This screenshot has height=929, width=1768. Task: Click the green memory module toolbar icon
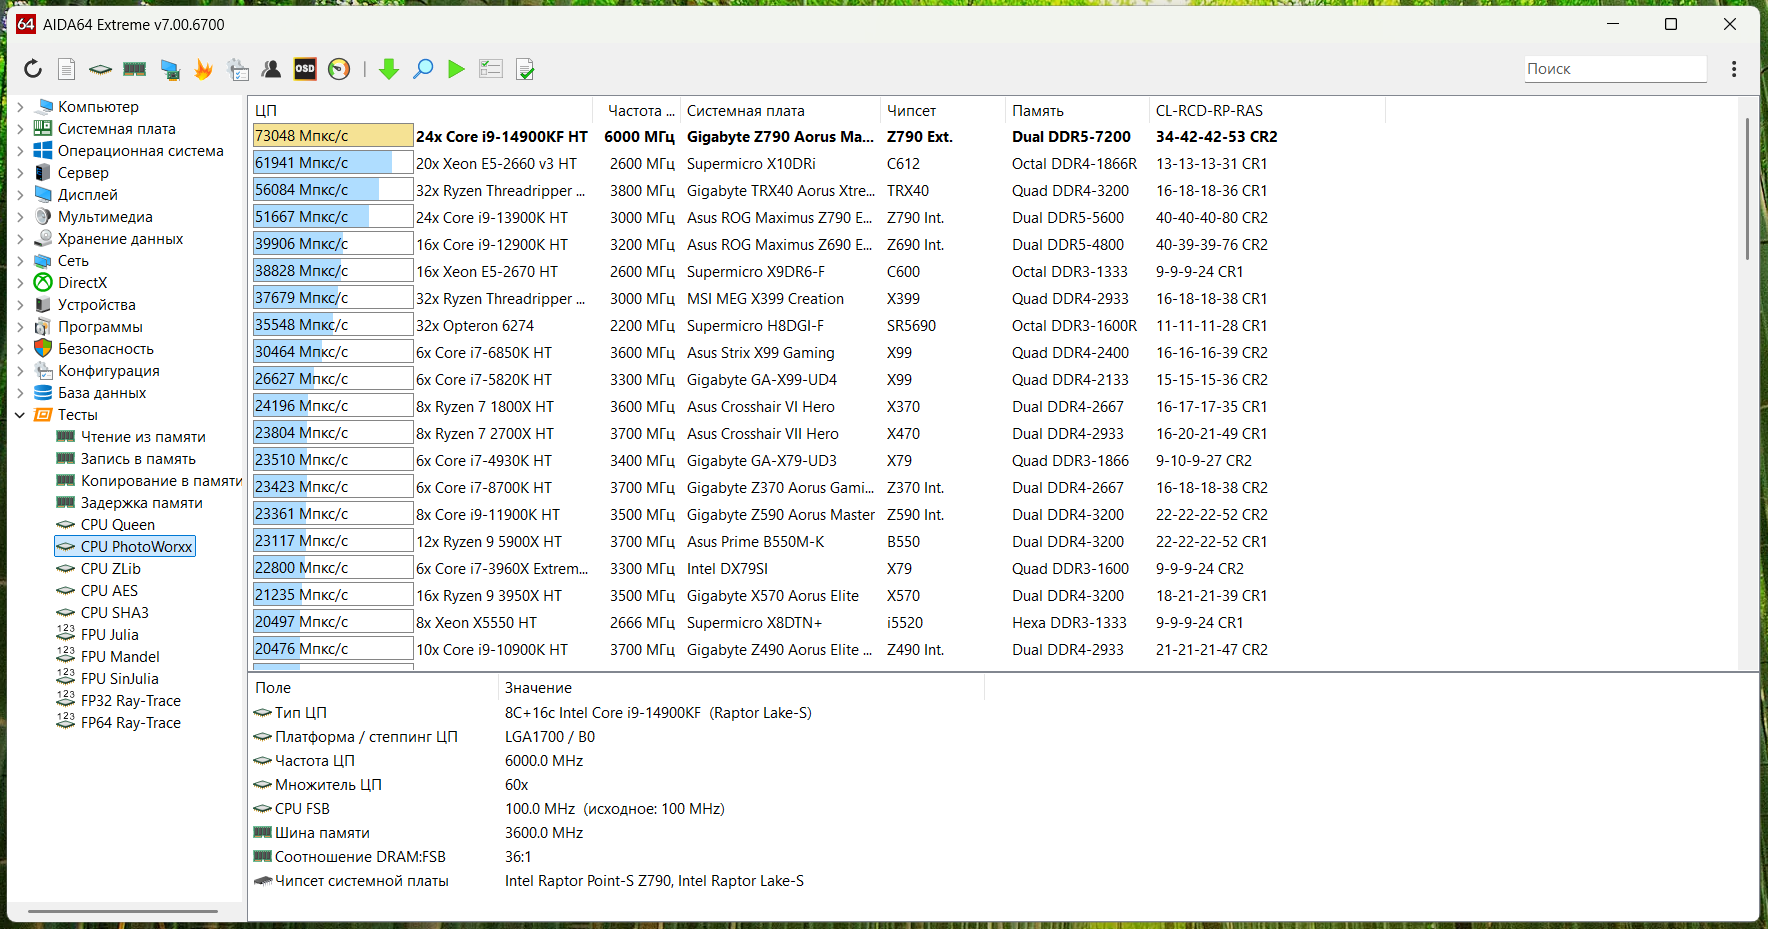point(135,69)
